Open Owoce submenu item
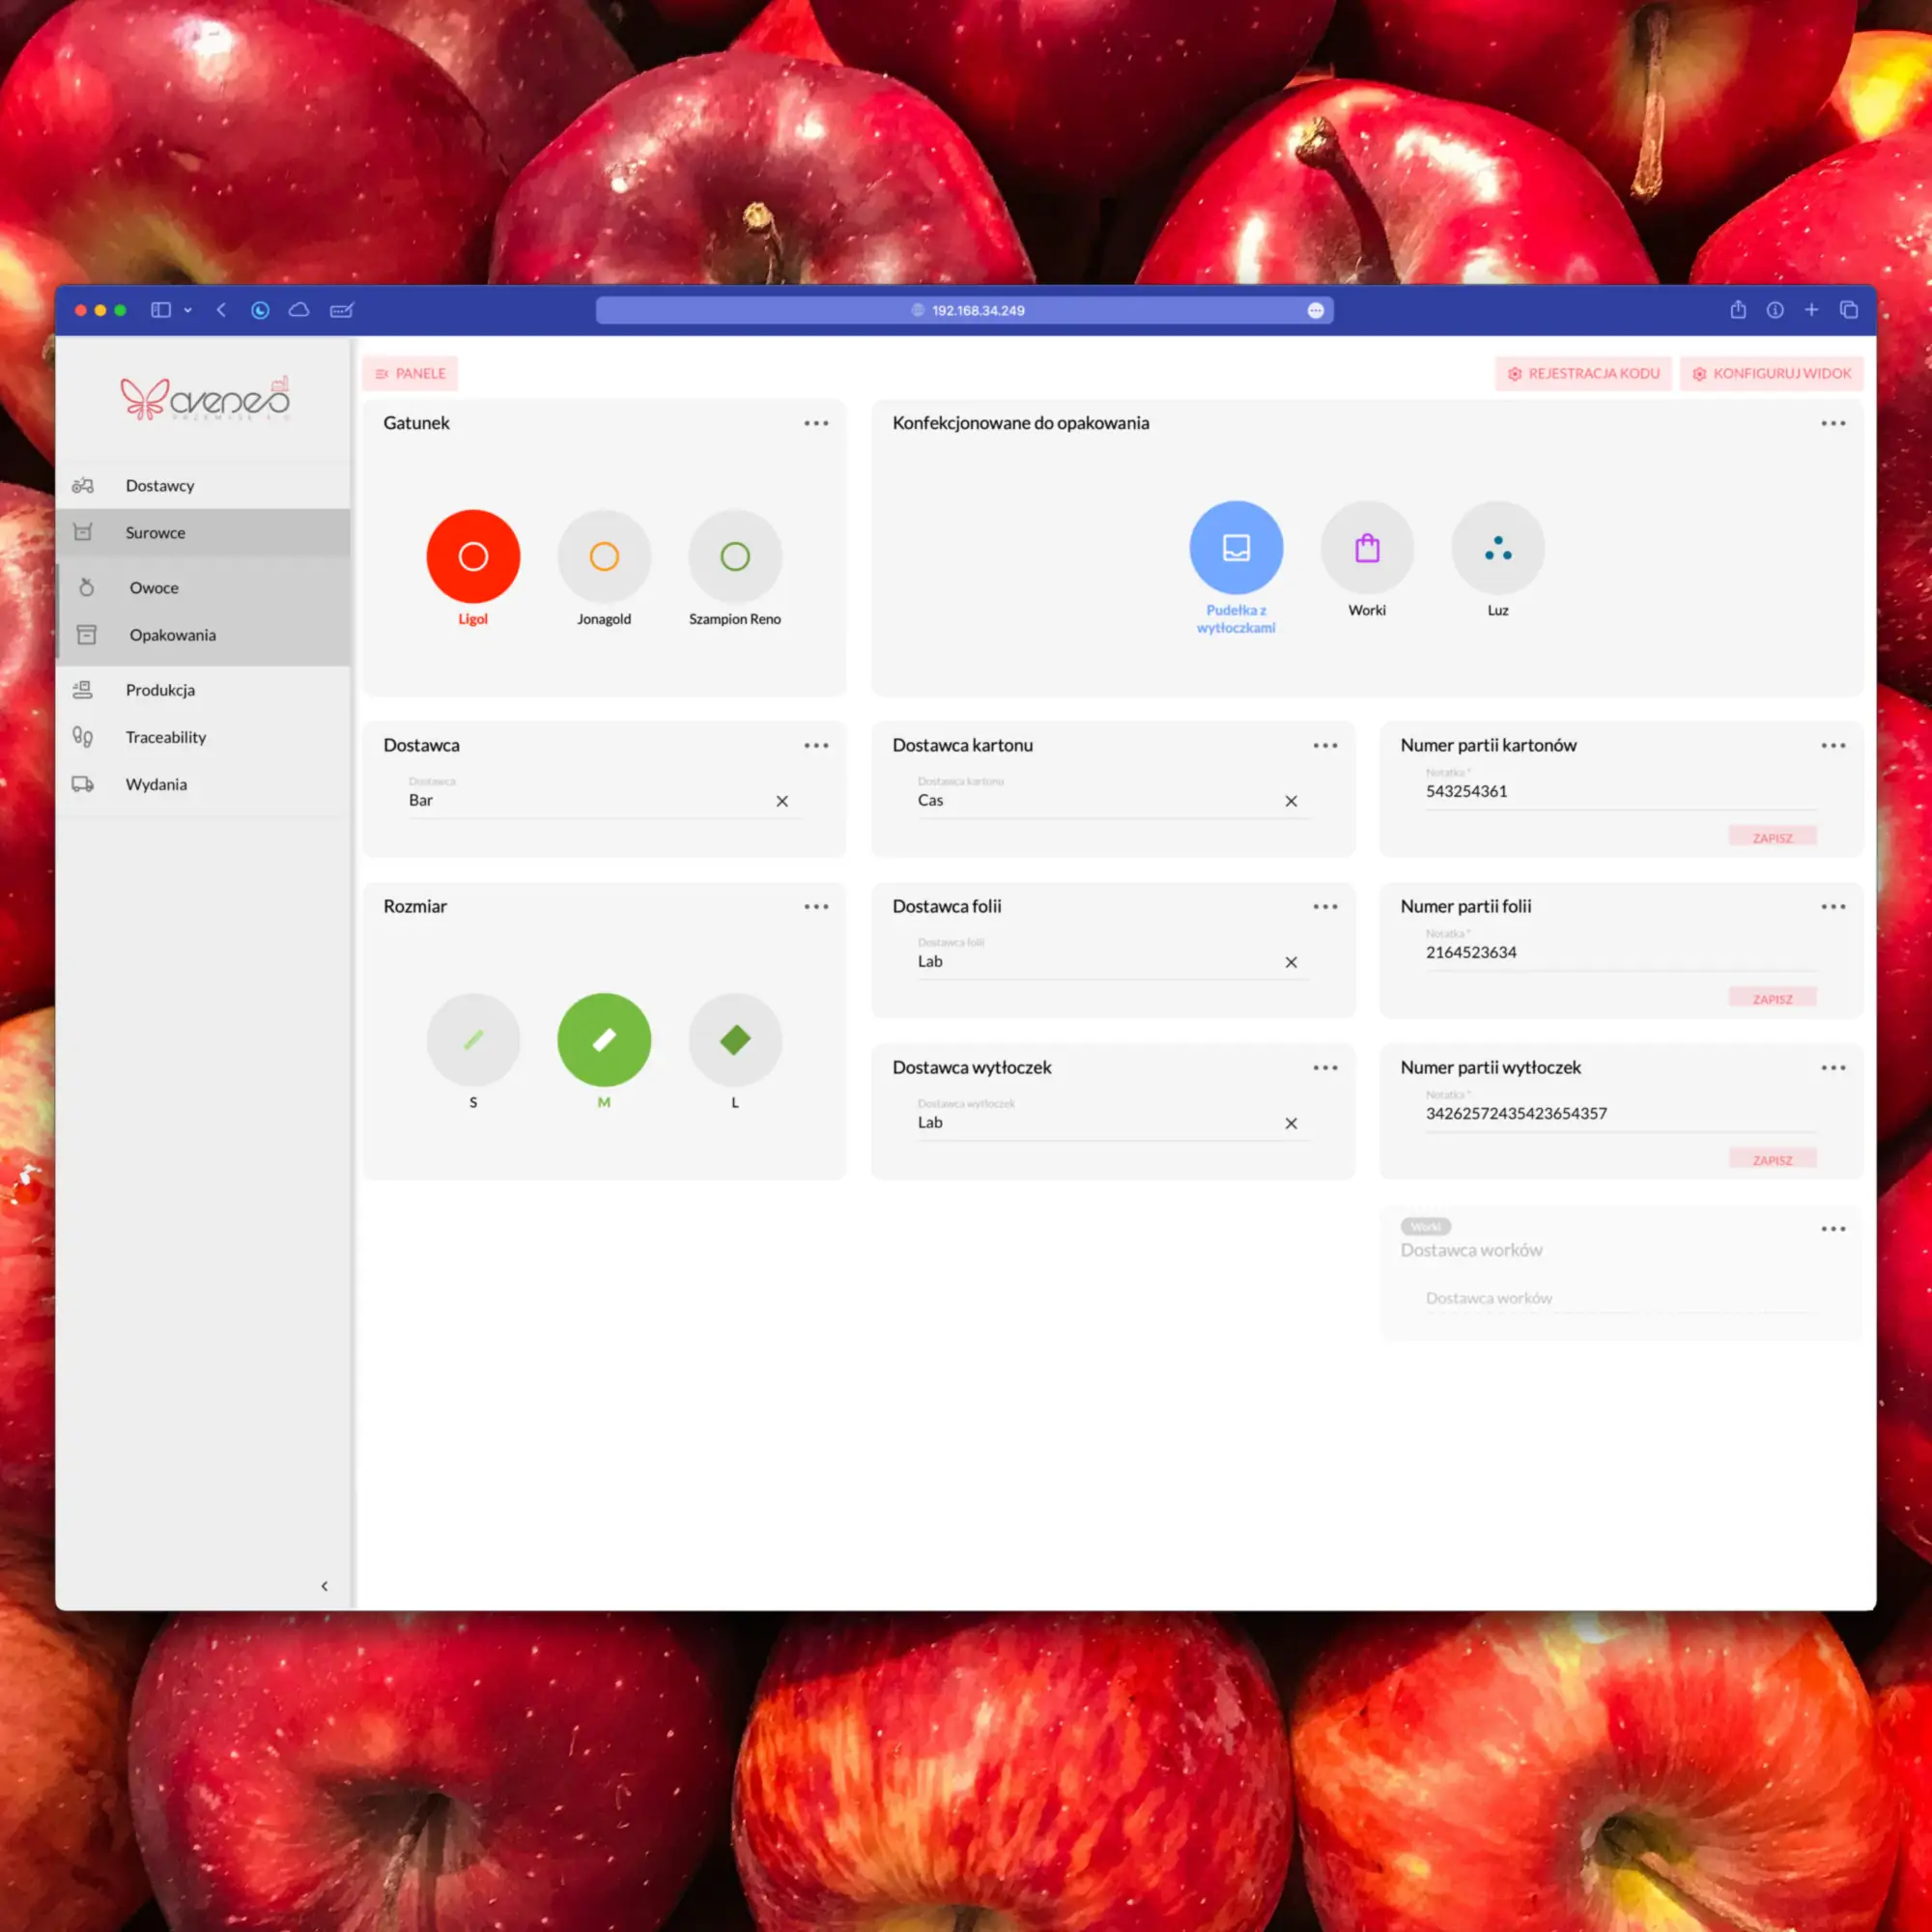The height and width of the screenshot is (1932, 1932). tap(154, 588)
